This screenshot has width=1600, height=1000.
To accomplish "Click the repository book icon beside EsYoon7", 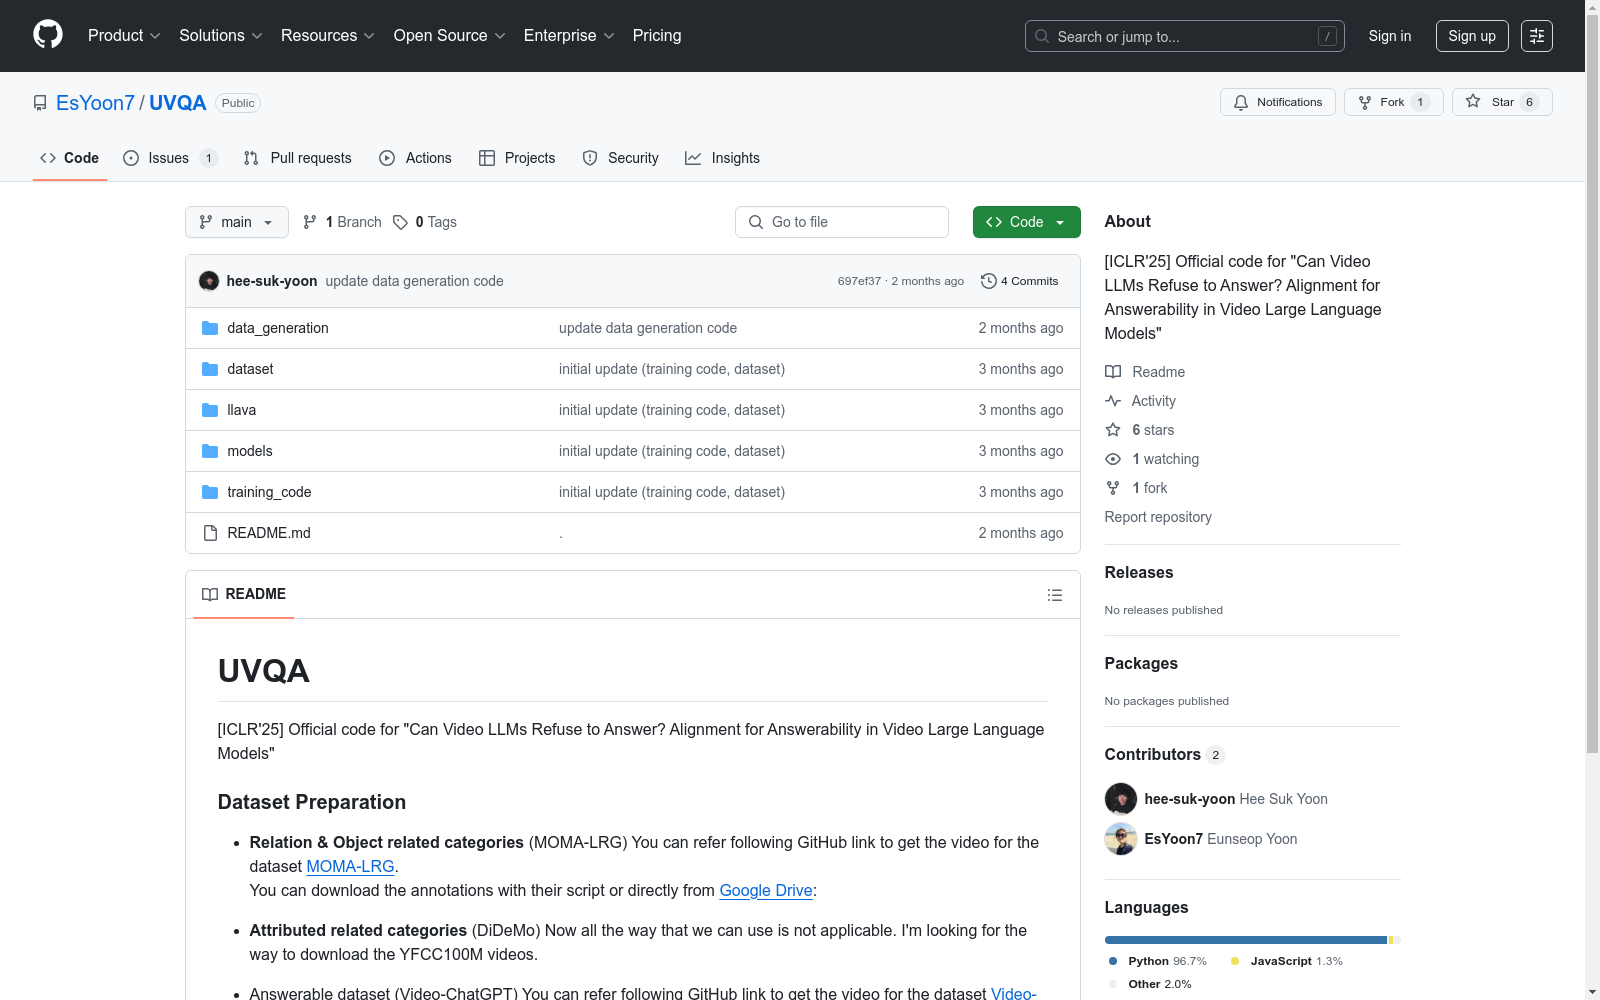I will pos(40,103).
